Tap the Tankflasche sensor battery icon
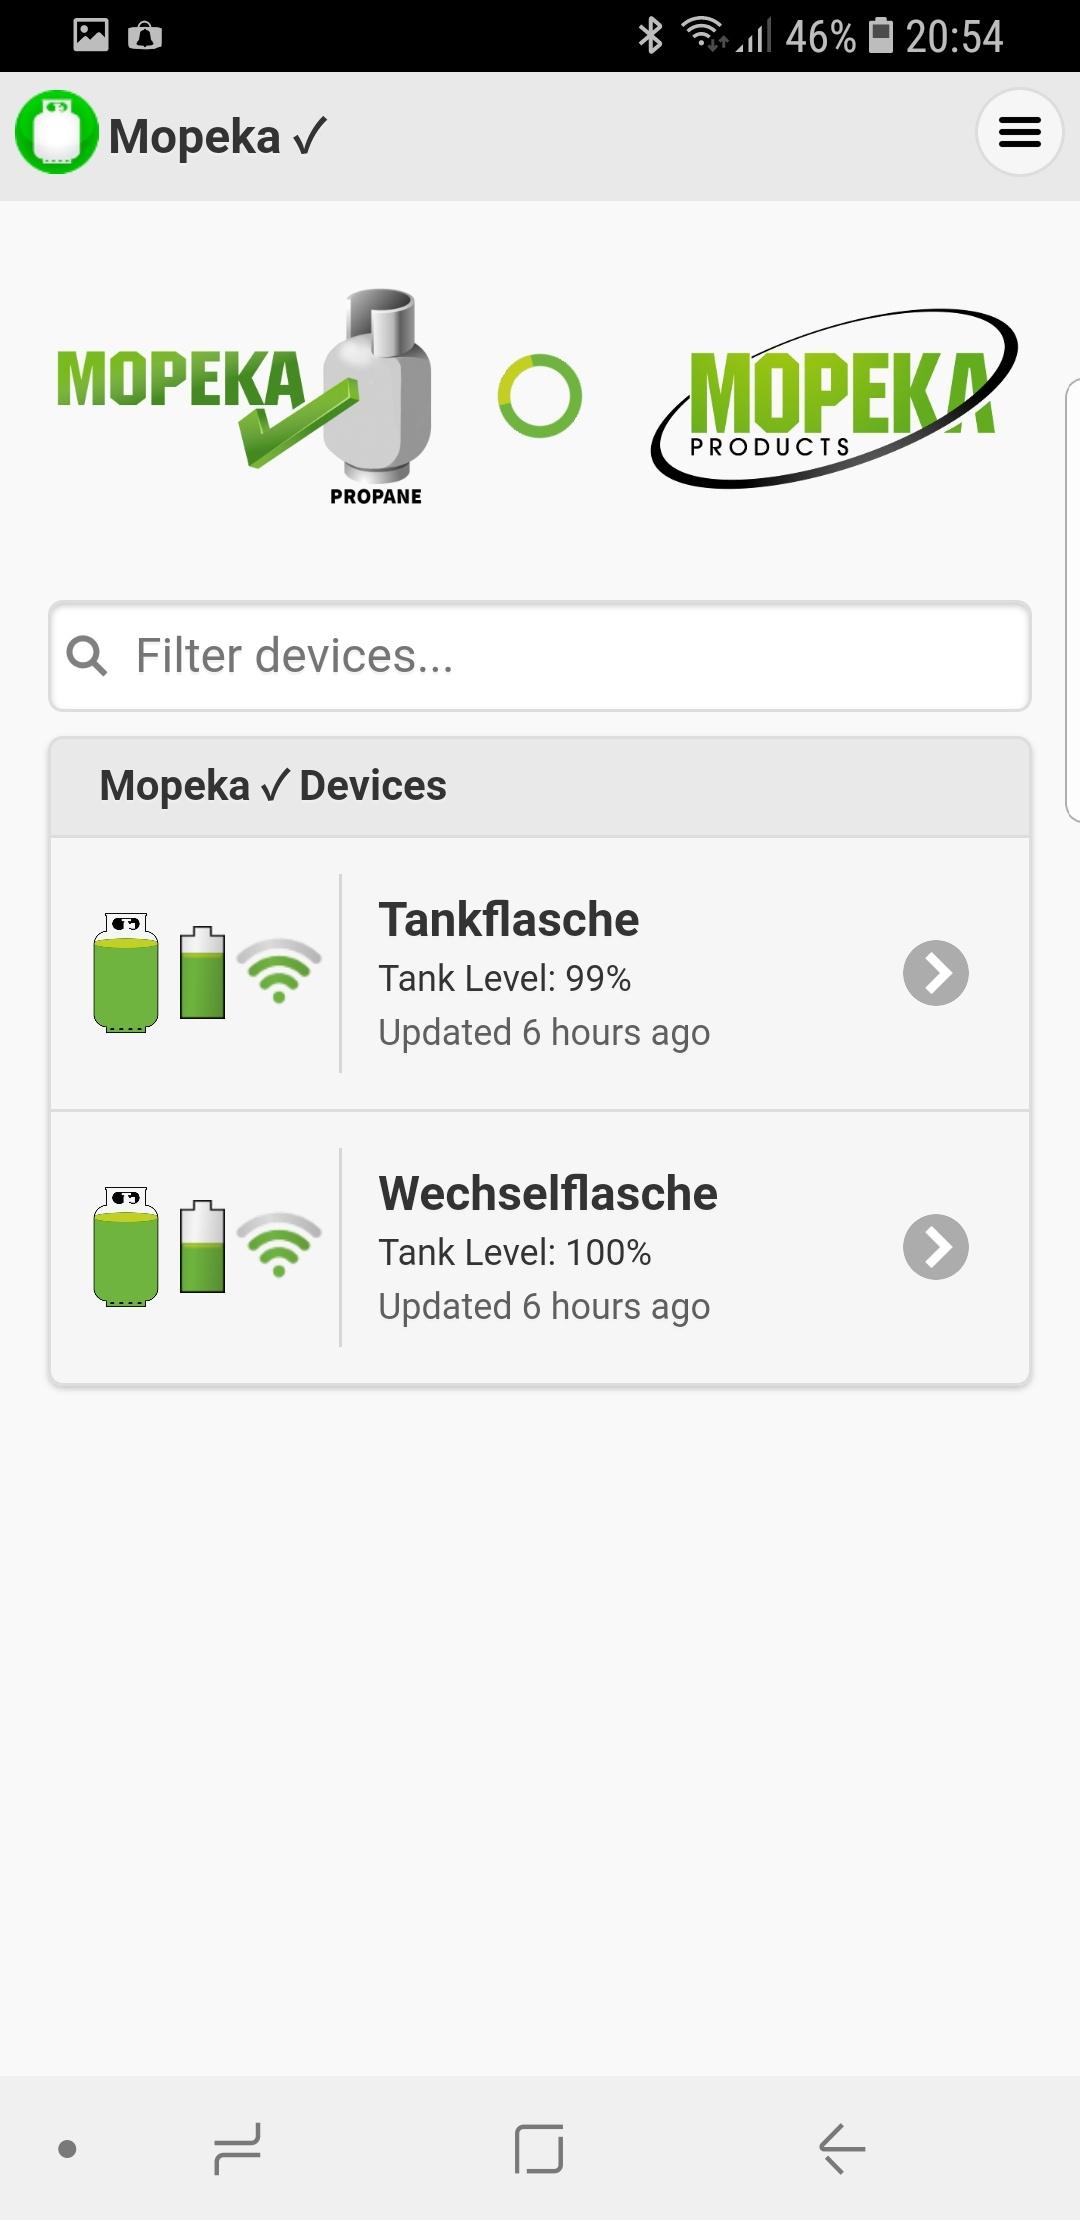The width and height of the screenshot is (1080, 2220). 202,973
